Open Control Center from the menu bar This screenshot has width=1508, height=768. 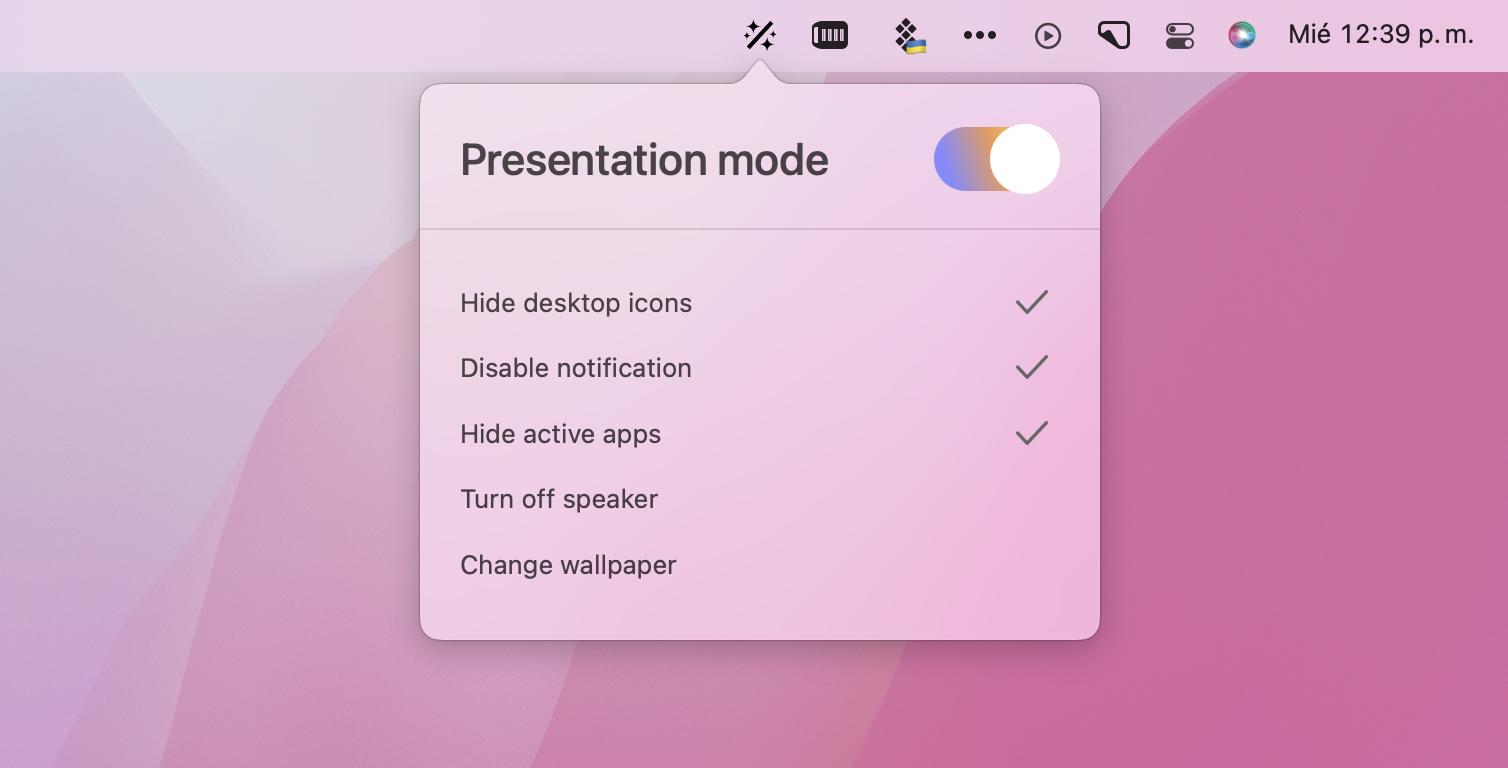pos(1180,36)
